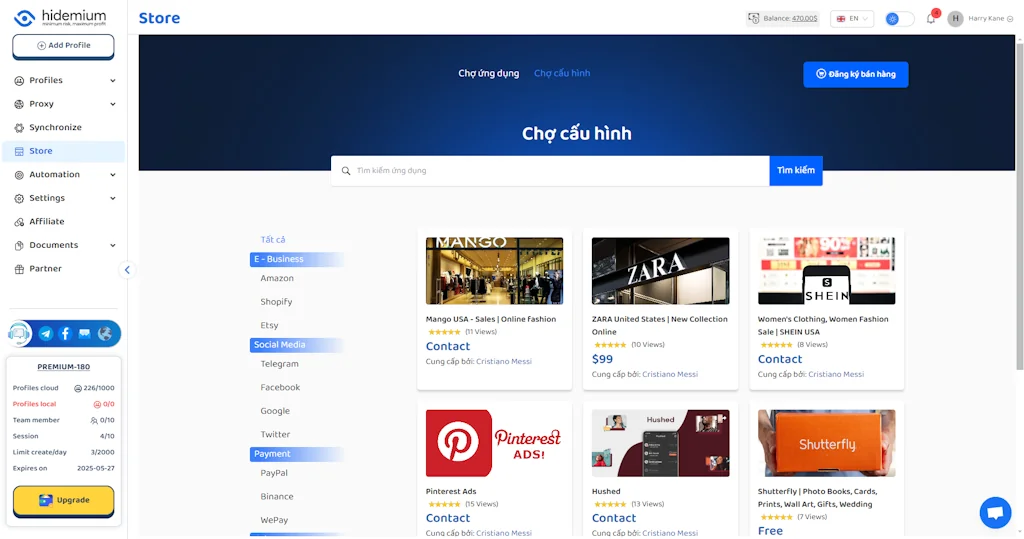The width and height of the screenshot is (1024, 539).
Task: Click Contact on Hushed card
Action: tap(614, 518)
